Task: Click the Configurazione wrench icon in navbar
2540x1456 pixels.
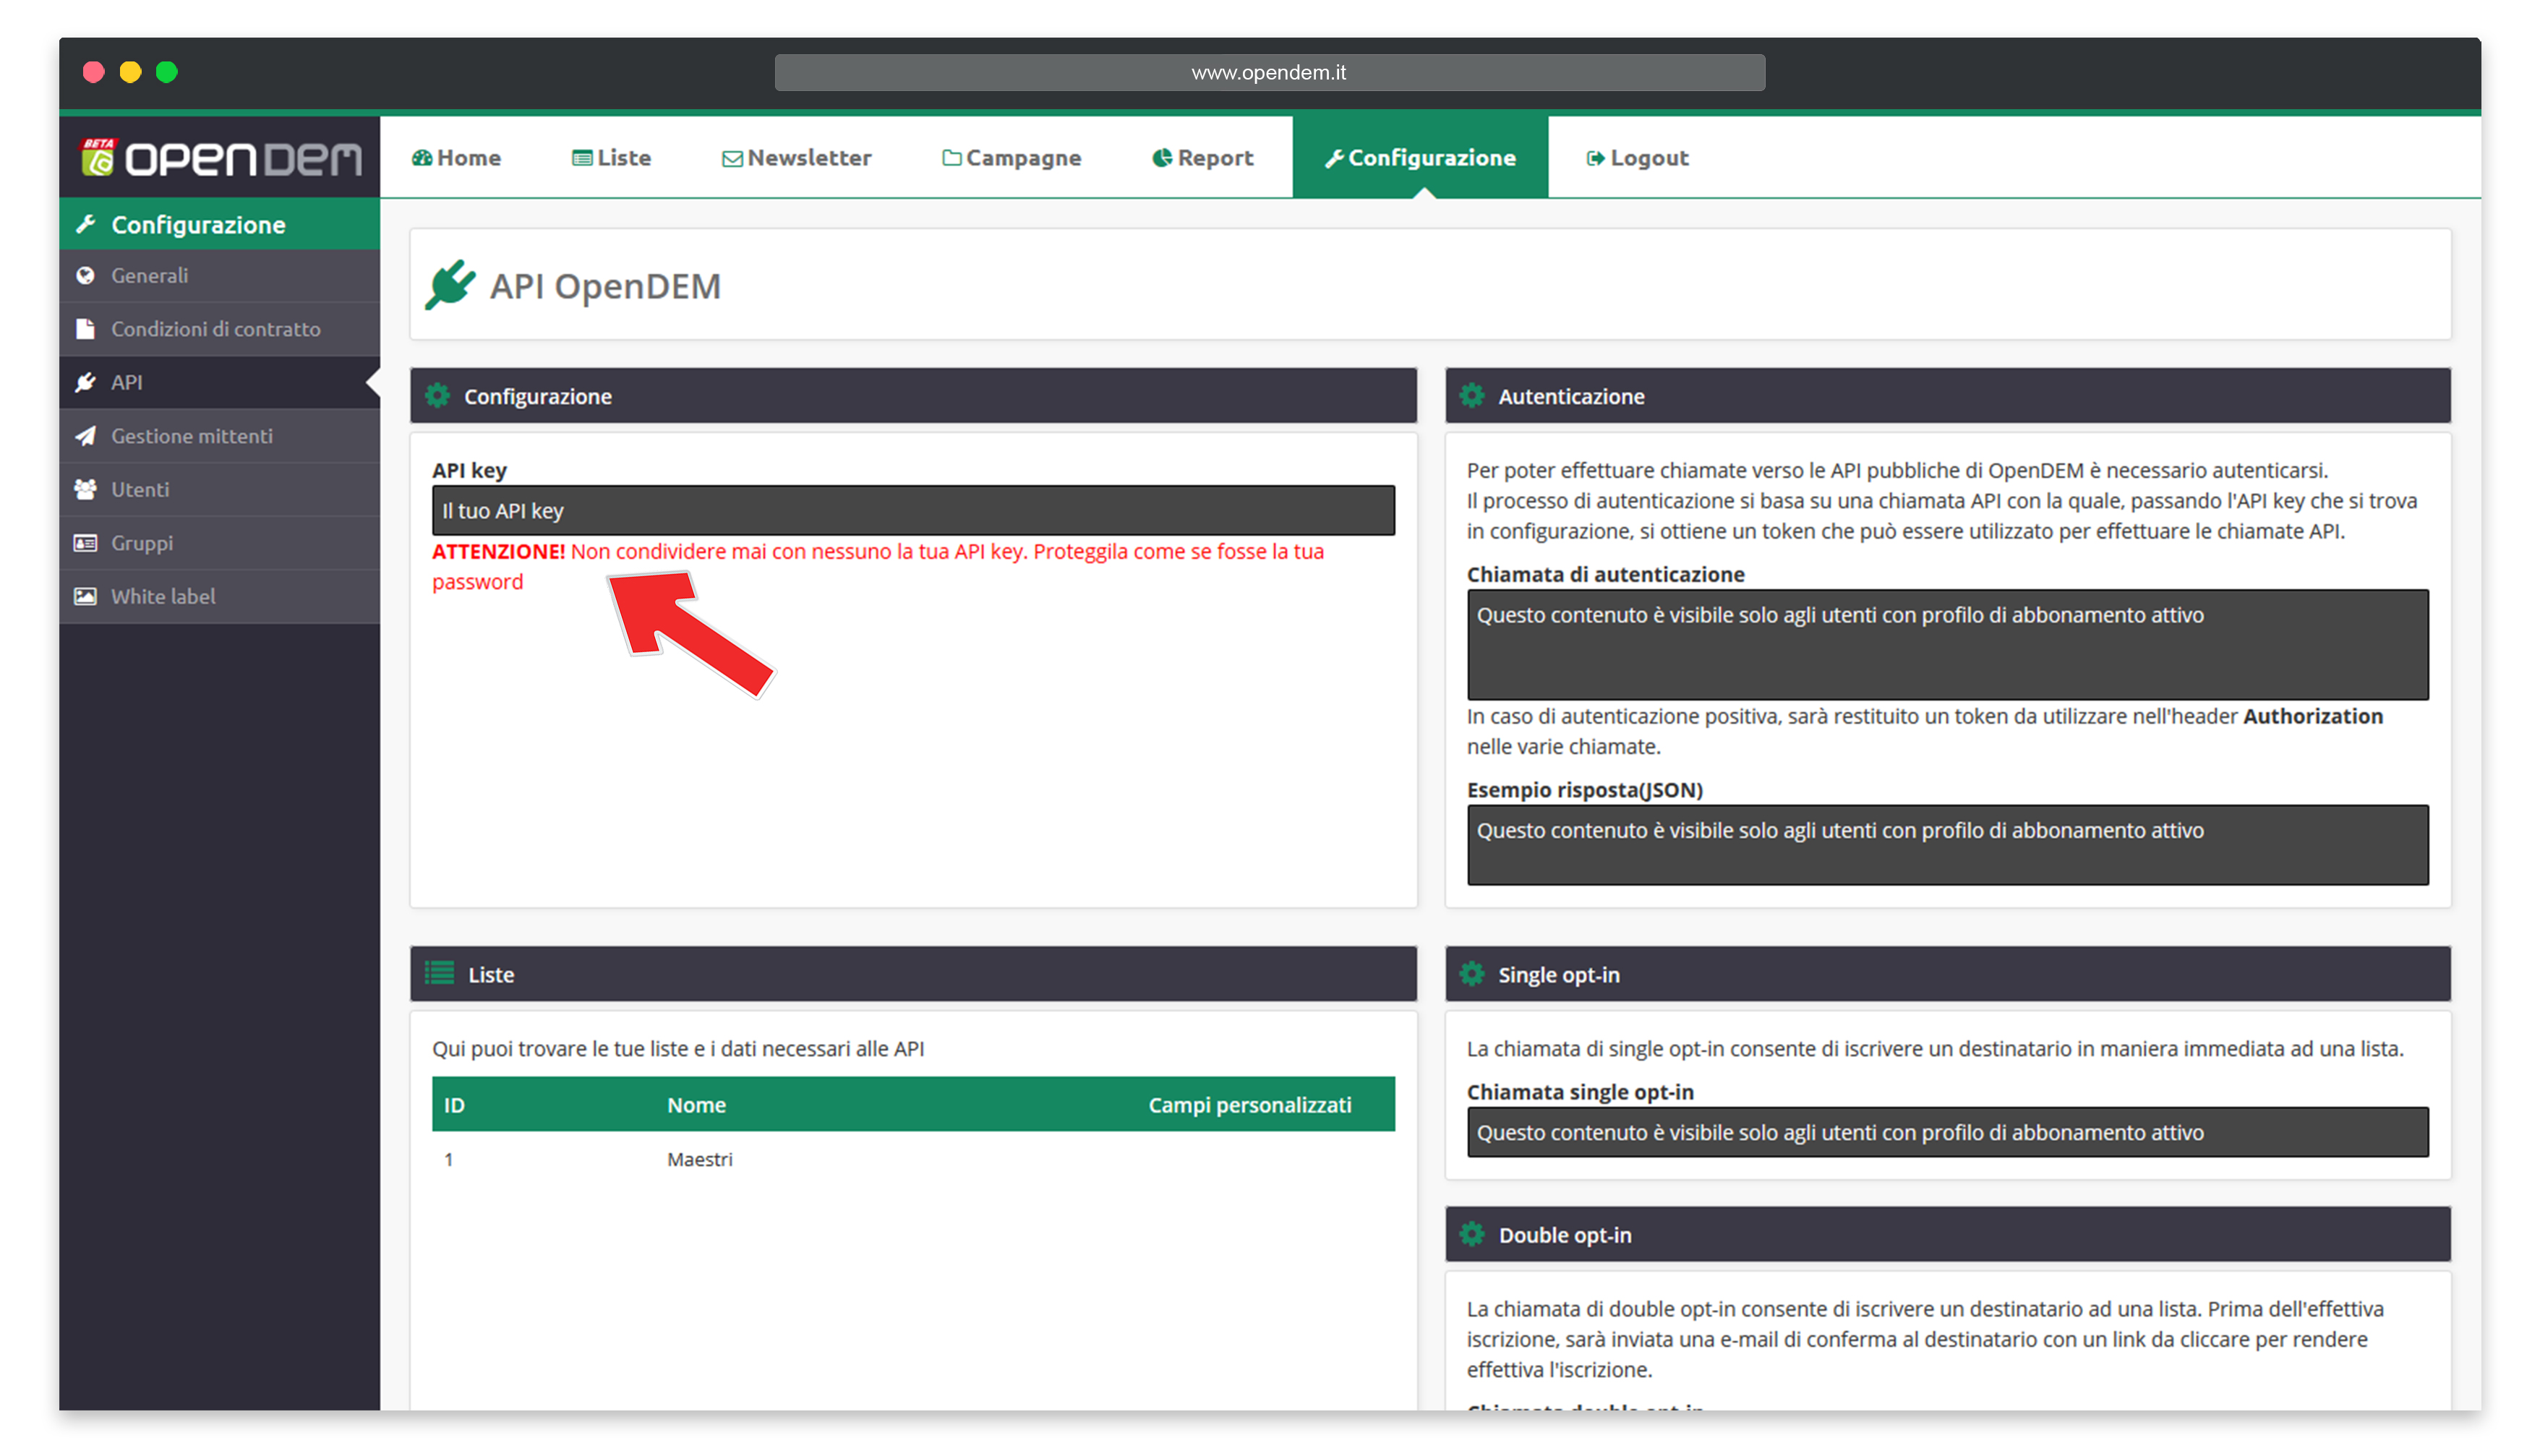Action: click(1334, 158)
